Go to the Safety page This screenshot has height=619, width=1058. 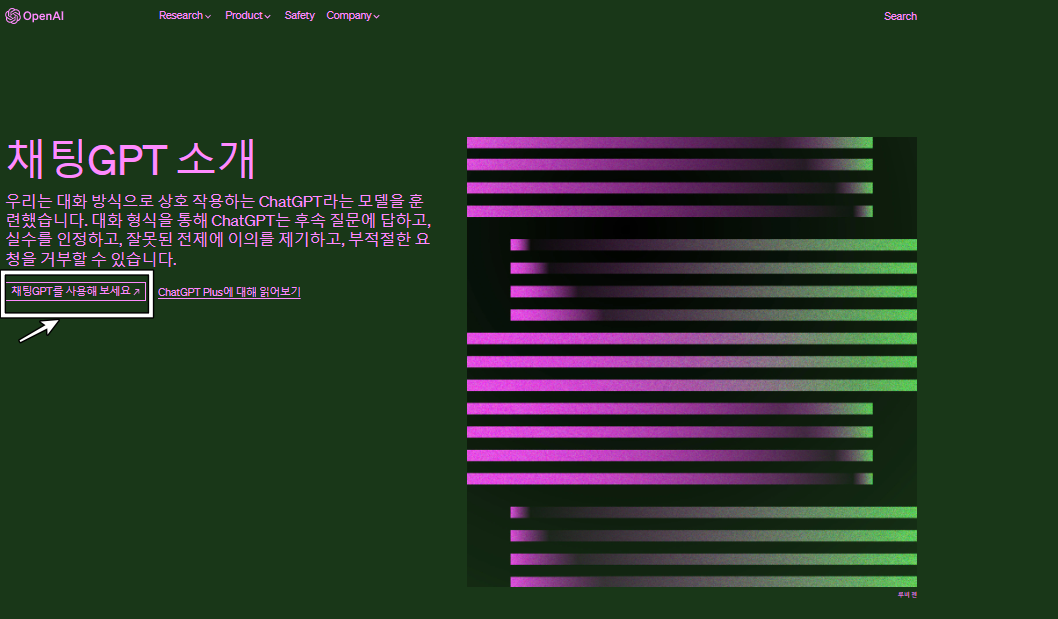click(300, 16)
